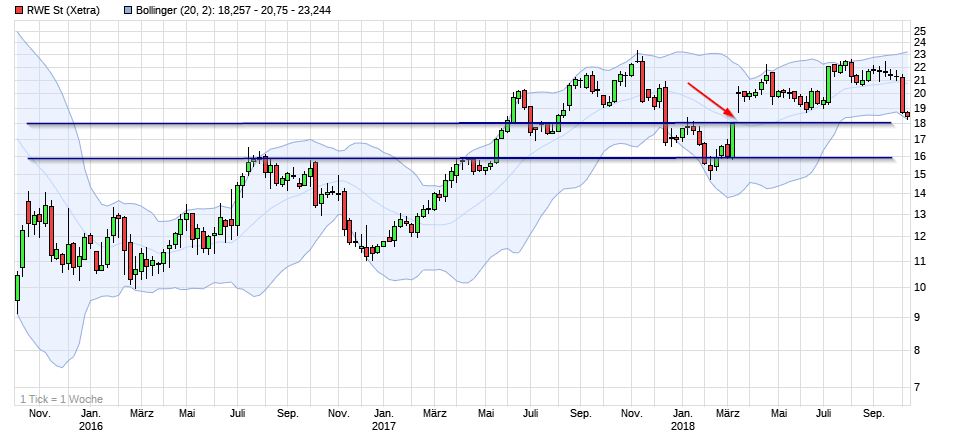Screen dimensions: 963x432
Task: Click the 2018 year label on time axis
Action: 682,424
